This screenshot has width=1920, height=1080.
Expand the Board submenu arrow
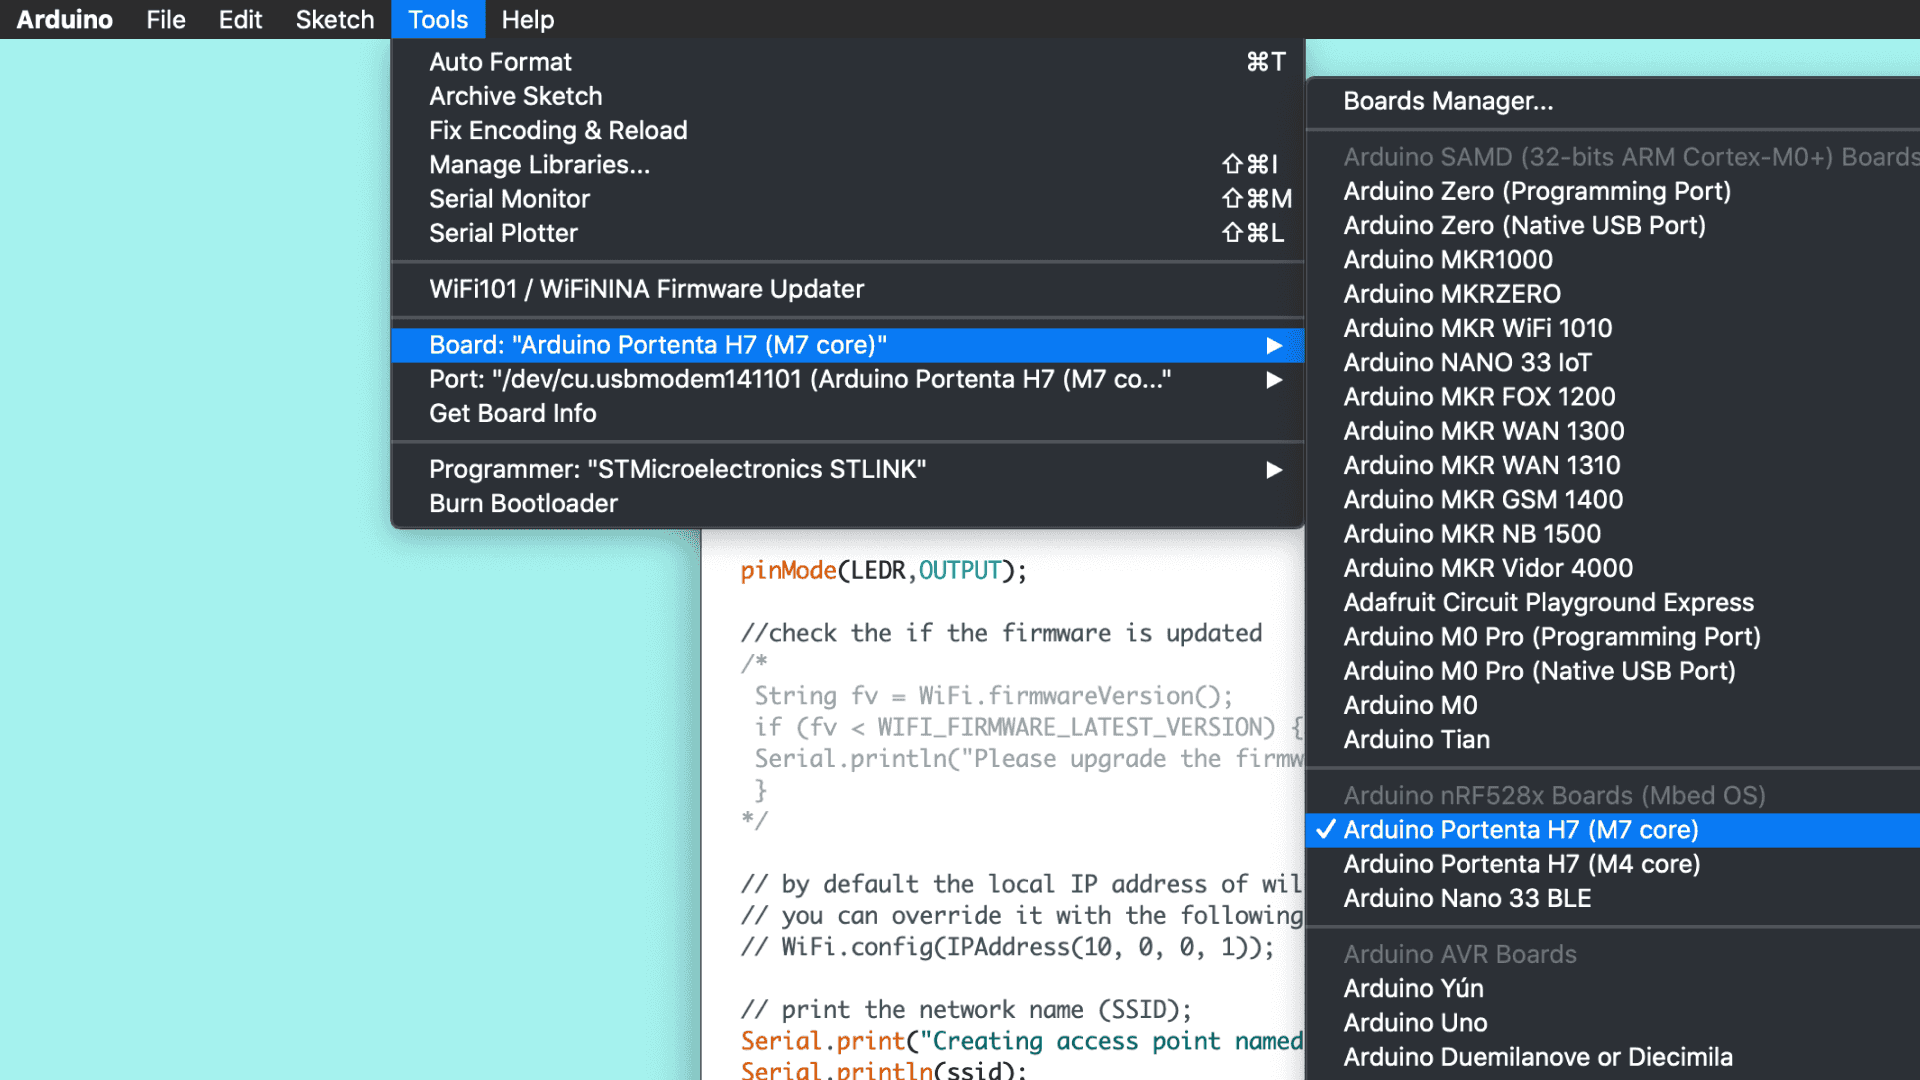tap(1273, 345)
